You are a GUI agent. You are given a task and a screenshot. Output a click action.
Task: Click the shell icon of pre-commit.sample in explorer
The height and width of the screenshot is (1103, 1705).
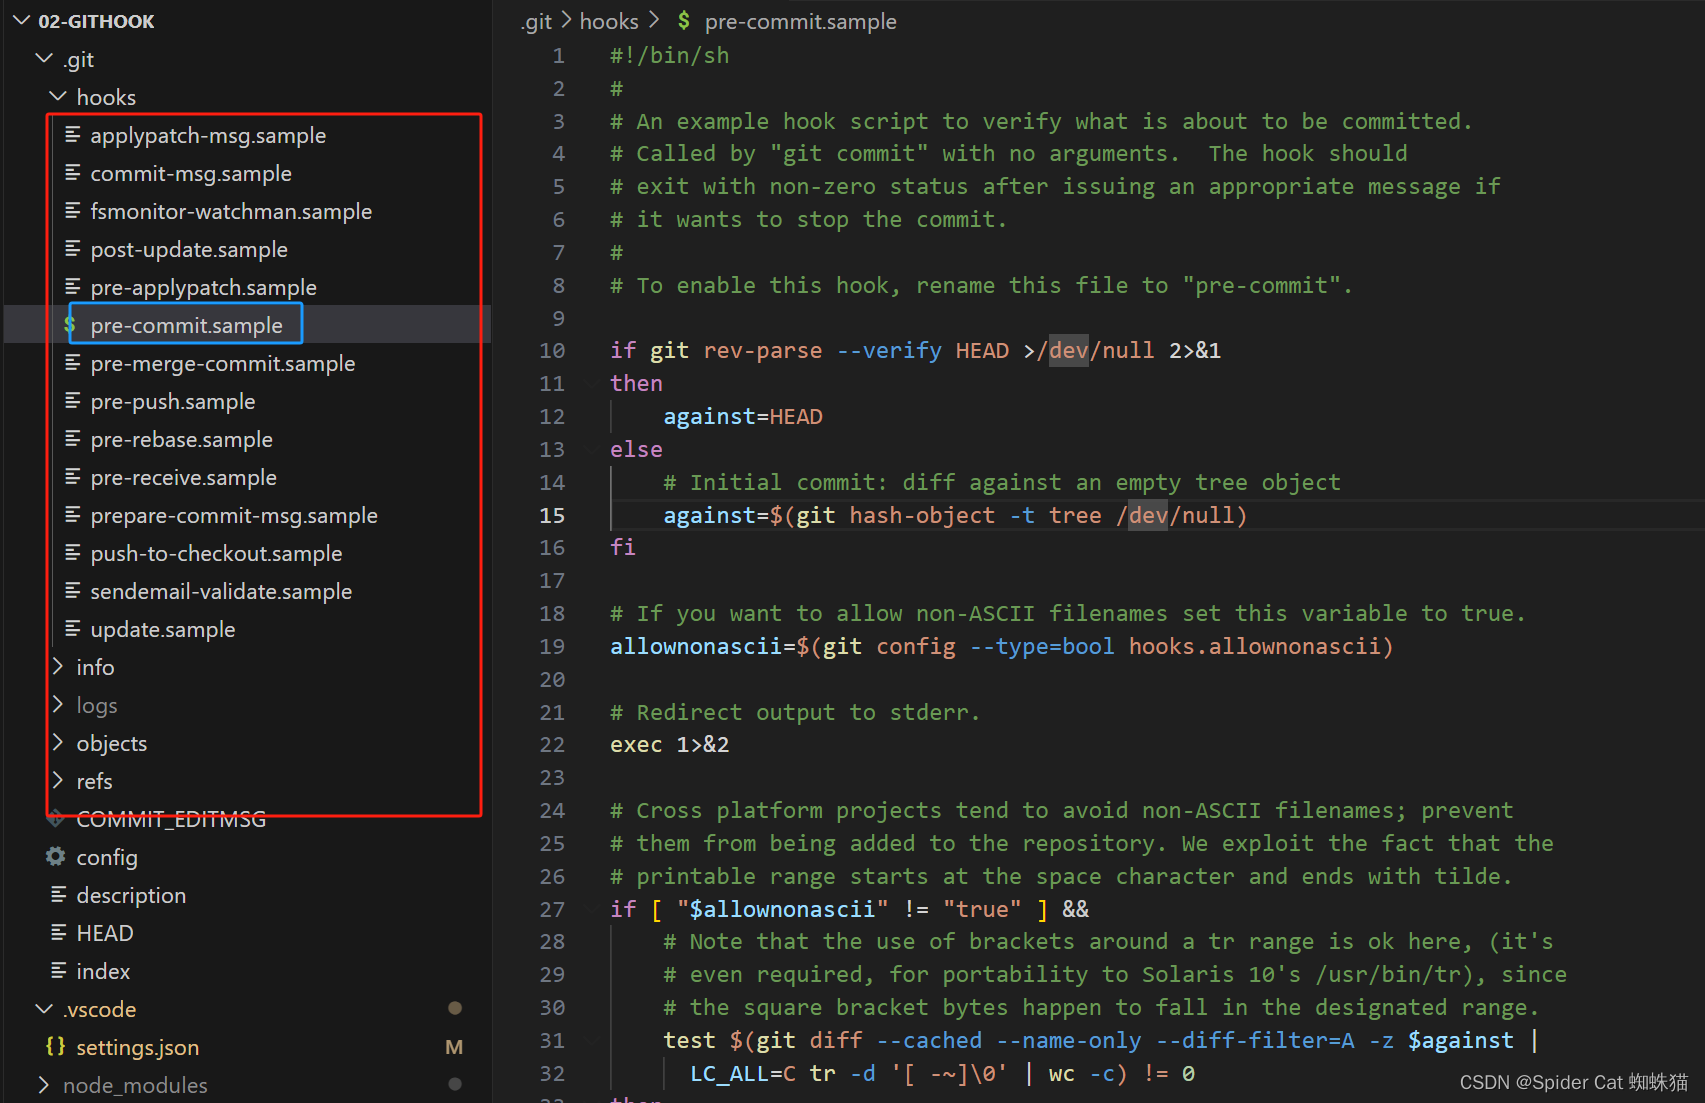click(70, 325)
